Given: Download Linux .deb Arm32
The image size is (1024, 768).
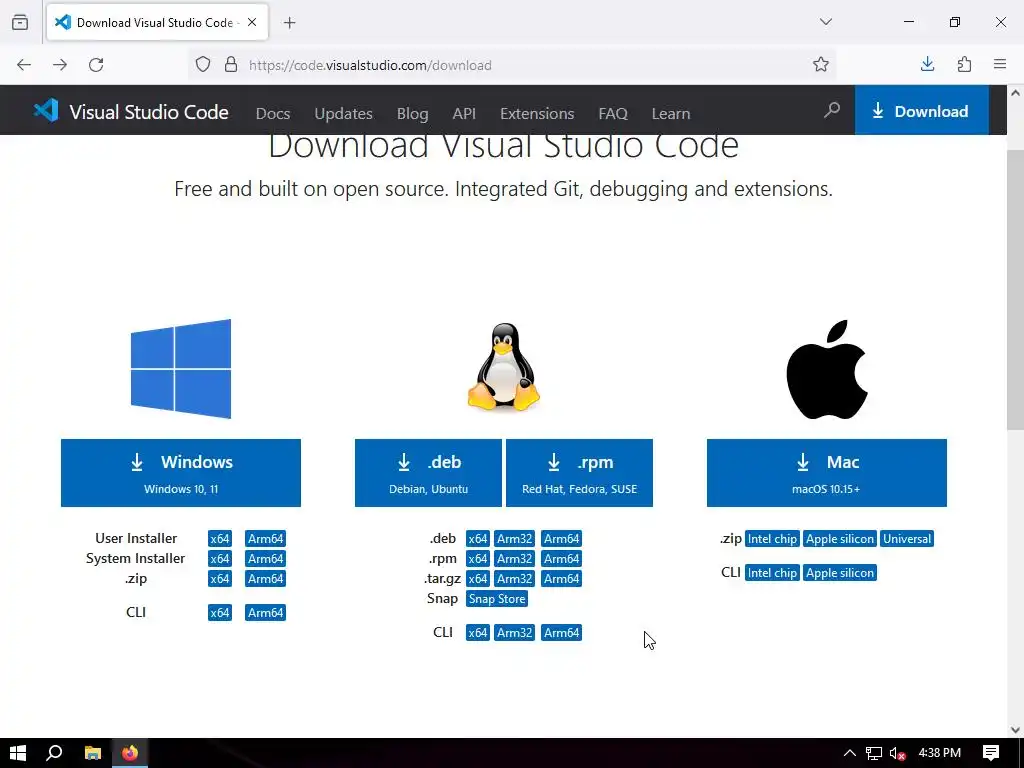Looking at the screenshot, I should click(515, 539).
